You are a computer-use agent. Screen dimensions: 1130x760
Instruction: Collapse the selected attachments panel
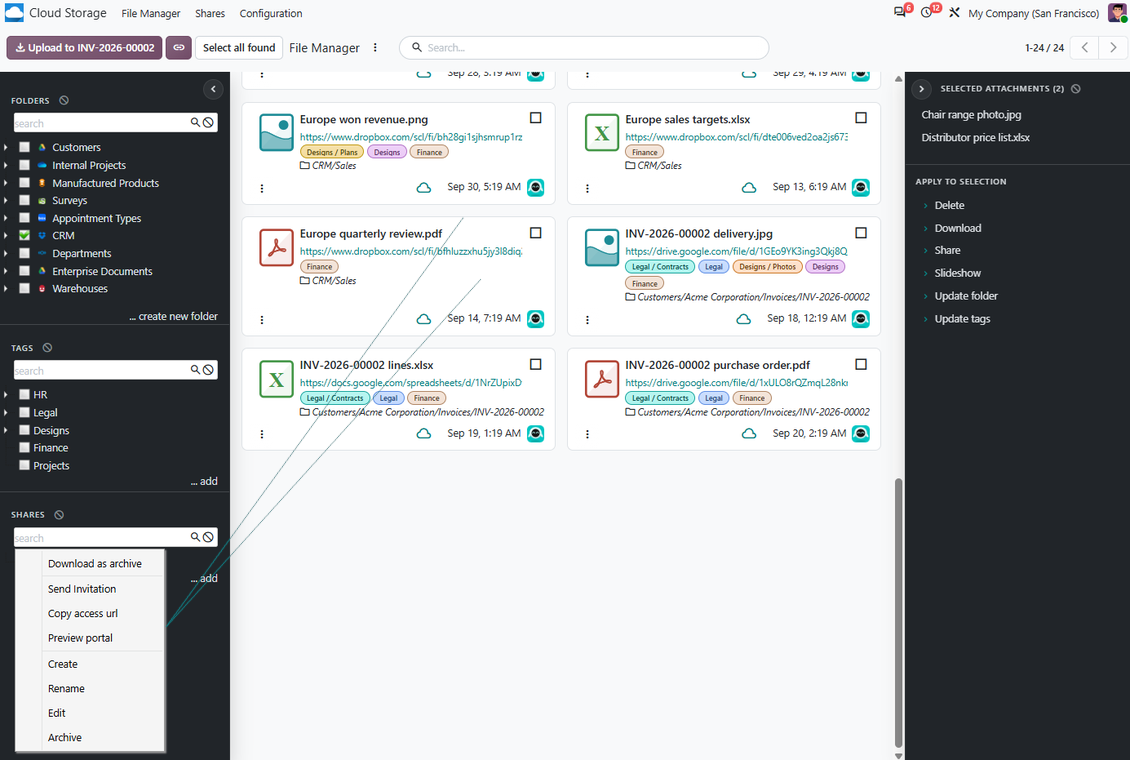click(x=921, y=89)
